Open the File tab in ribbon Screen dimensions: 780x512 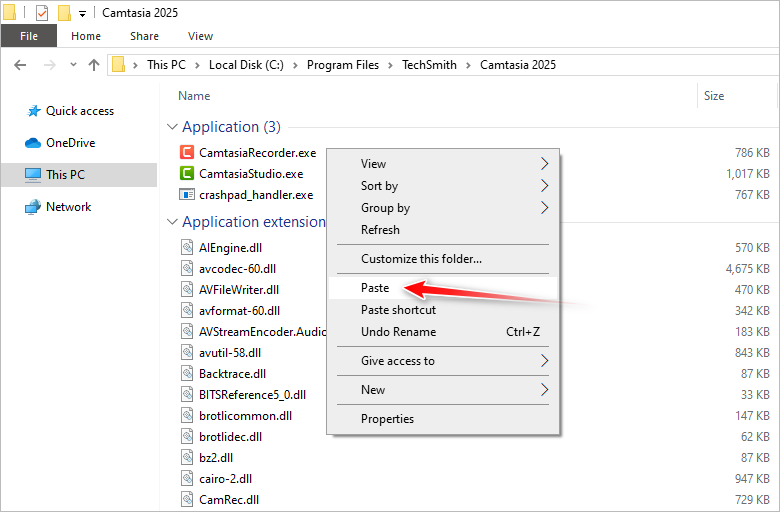tap(29, 36)
